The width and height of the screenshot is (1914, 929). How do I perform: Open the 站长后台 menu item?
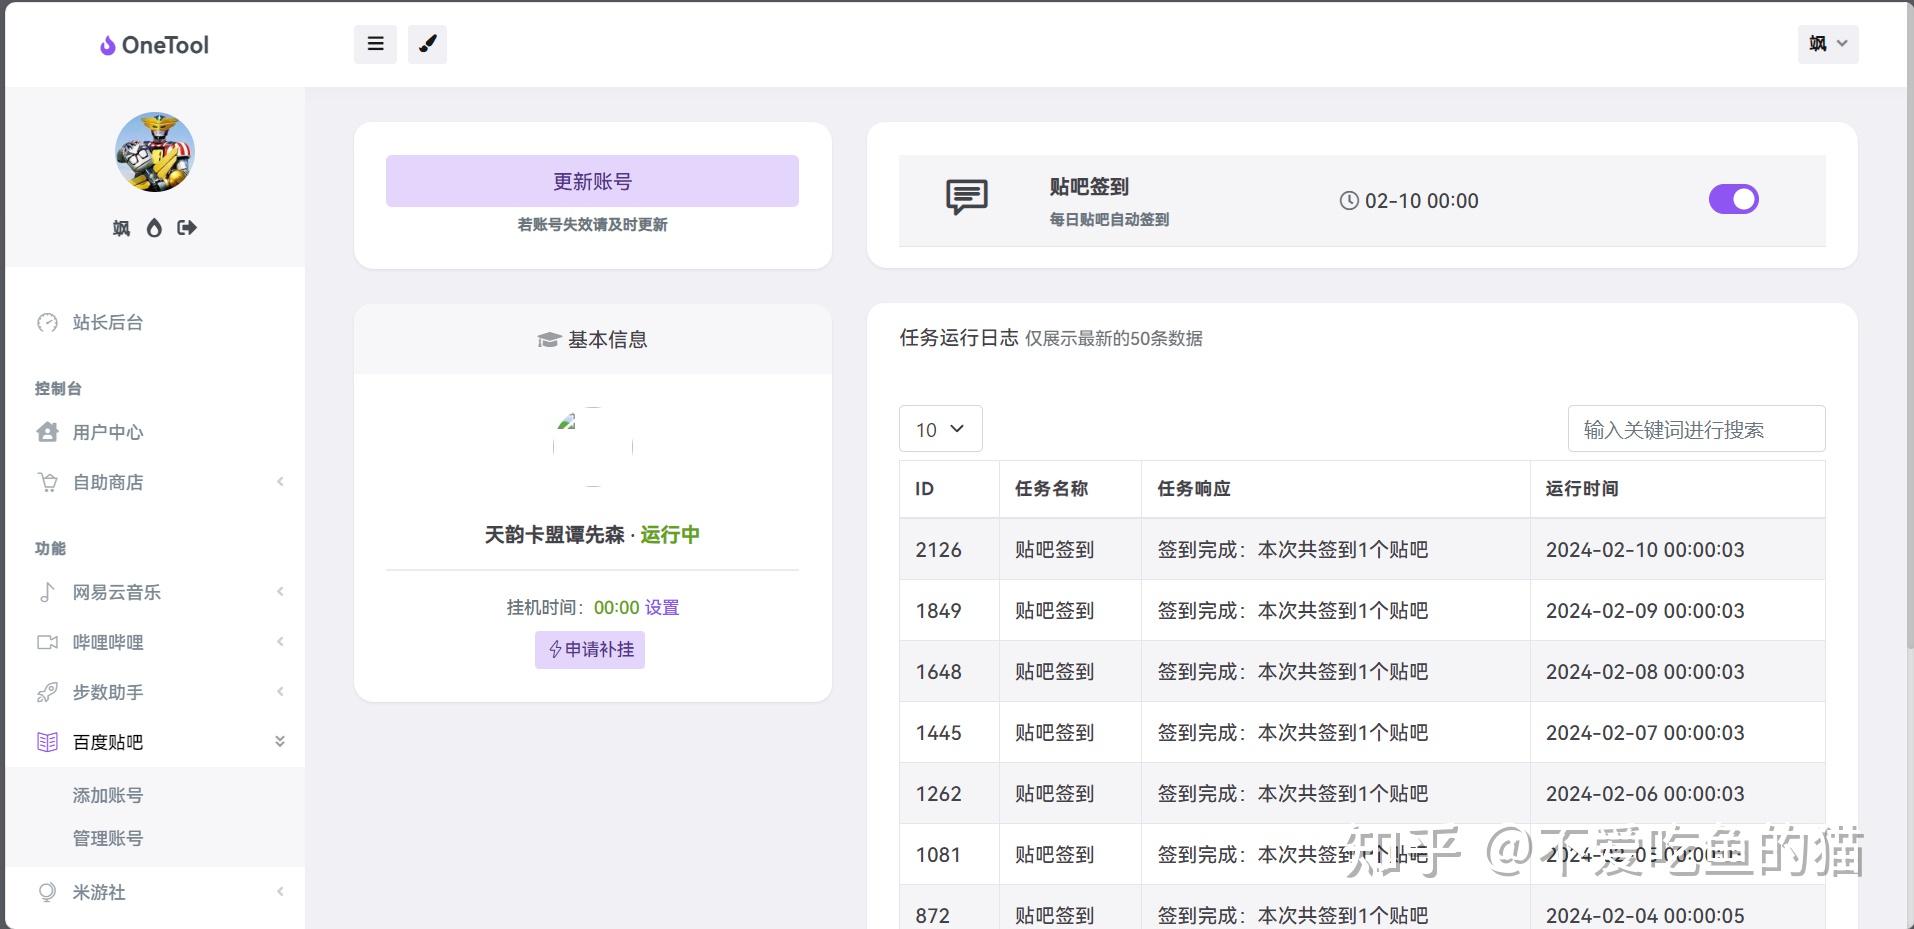coord(107,323)
